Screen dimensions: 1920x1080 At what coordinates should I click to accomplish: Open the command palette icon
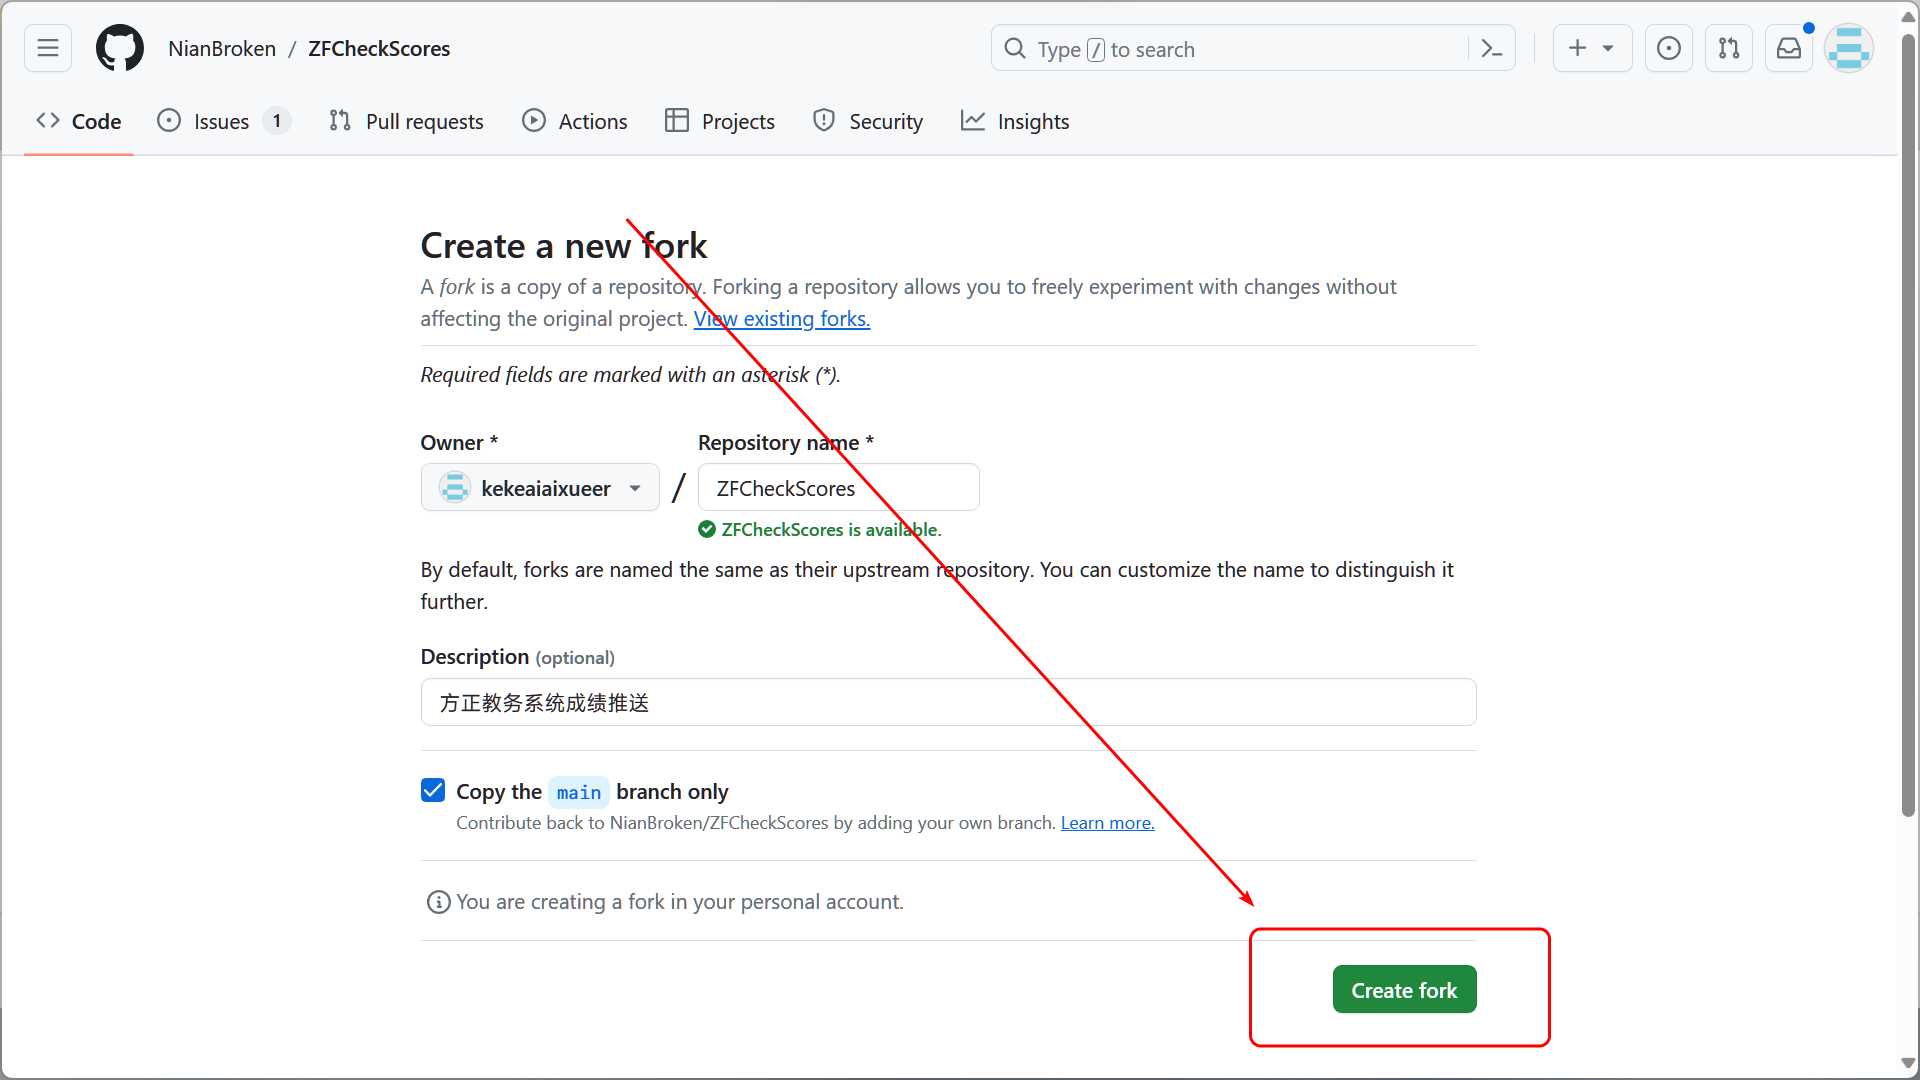1492,48
